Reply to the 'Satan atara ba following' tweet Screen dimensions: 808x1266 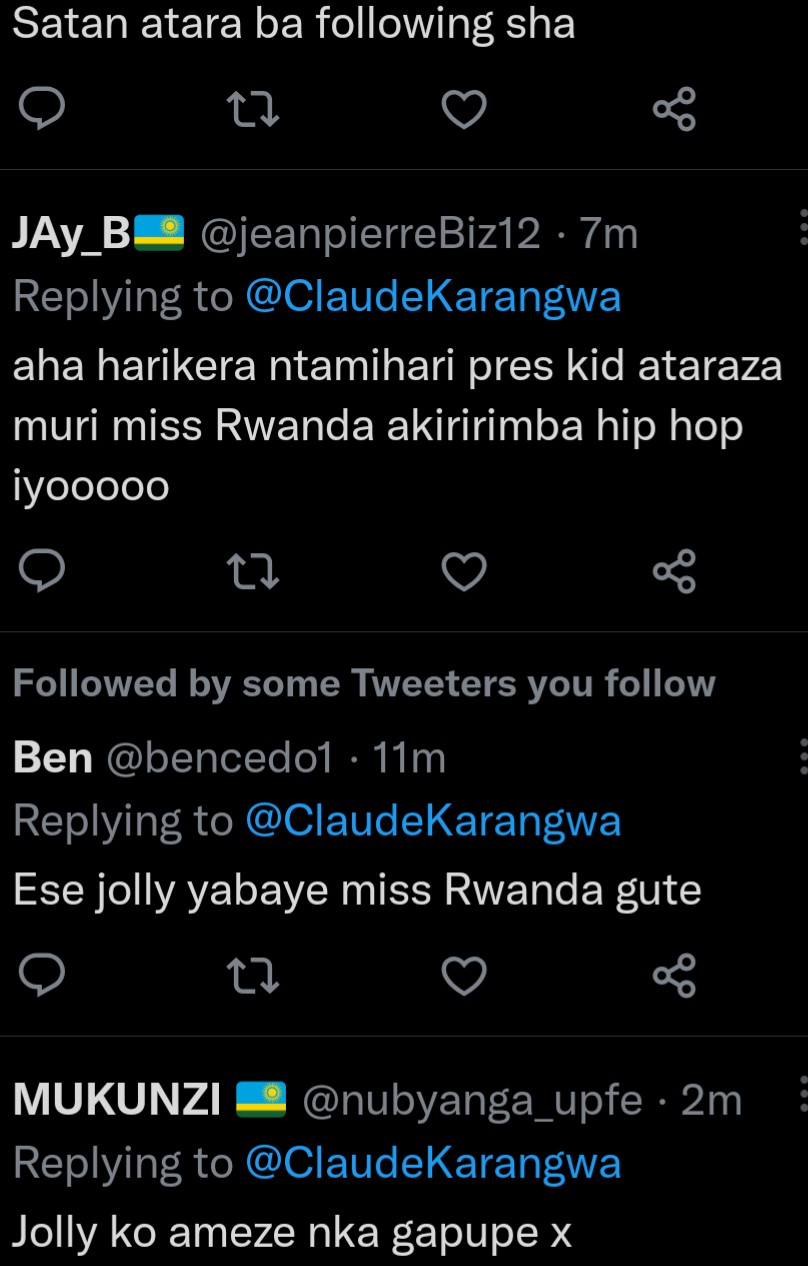coord(42,109)
